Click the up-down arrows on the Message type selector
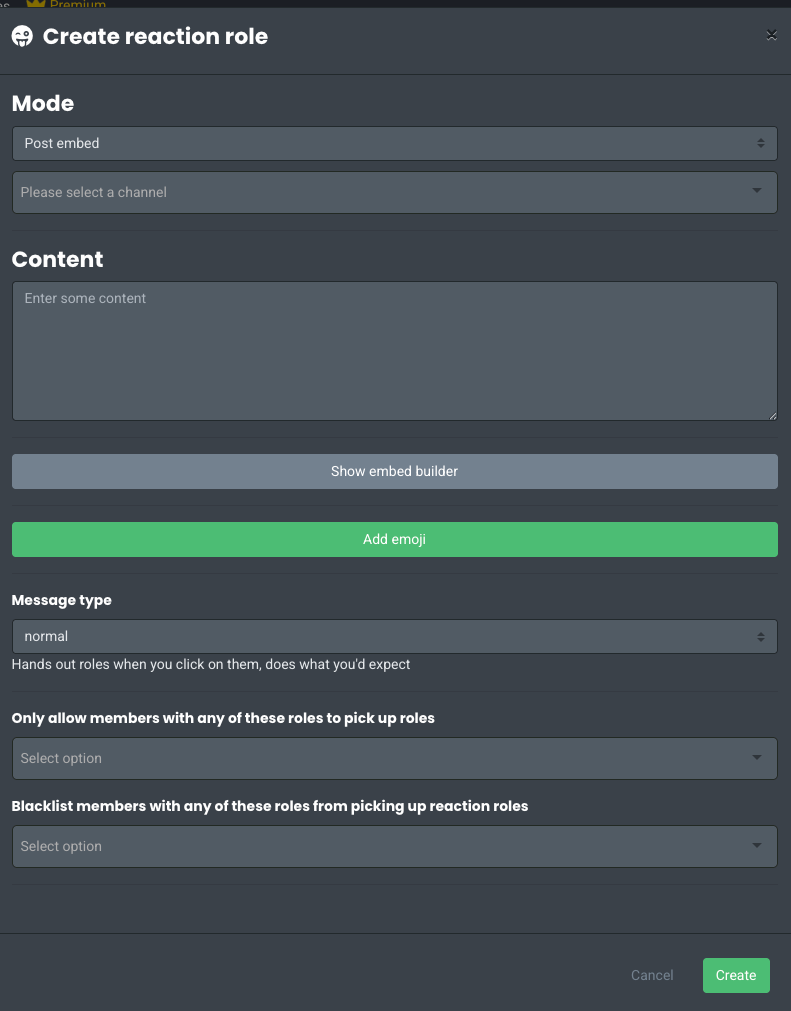Screen dimensions: 791x1011 pos(761,636)
